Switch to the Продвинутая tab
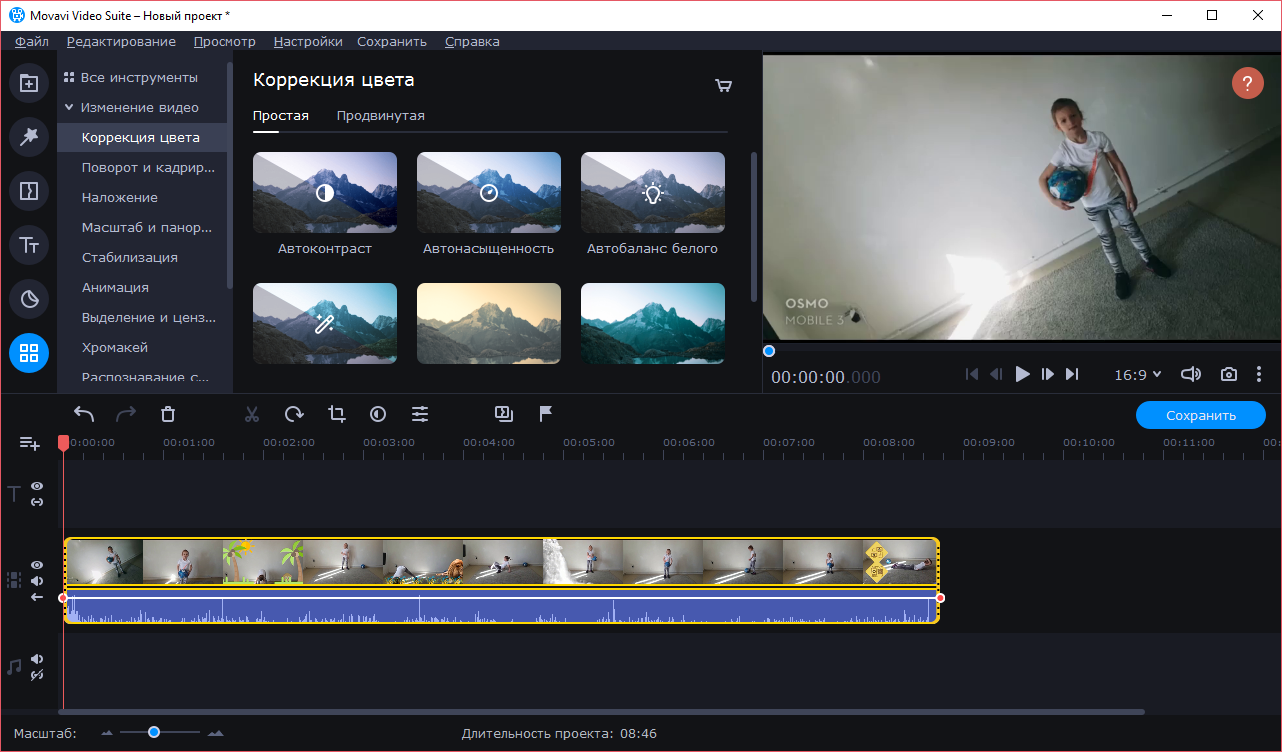This screenshot has height=752, width=1282. (x=380, y=116)
